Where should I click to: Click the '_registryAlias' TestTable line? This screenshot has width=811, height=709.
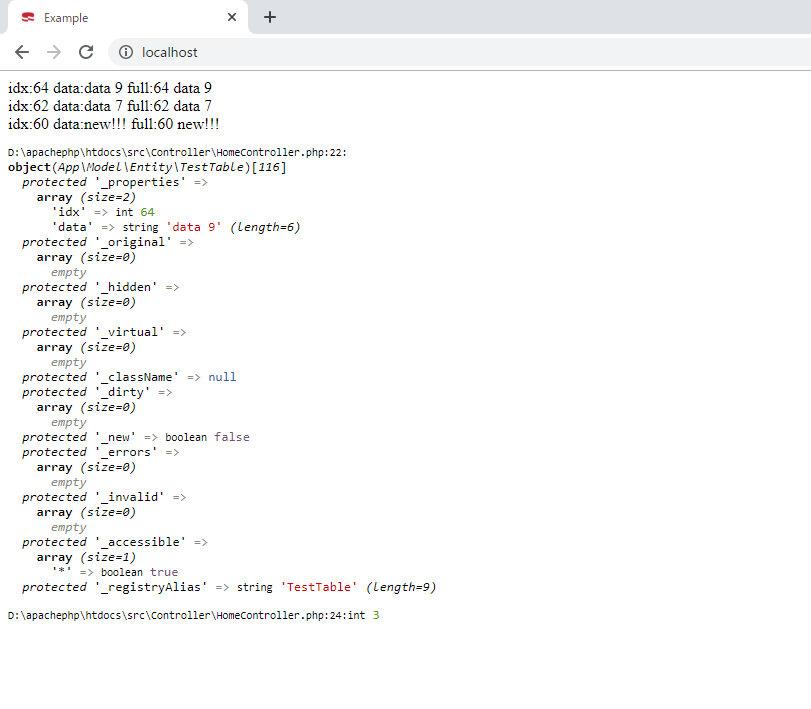pos(228,587)
